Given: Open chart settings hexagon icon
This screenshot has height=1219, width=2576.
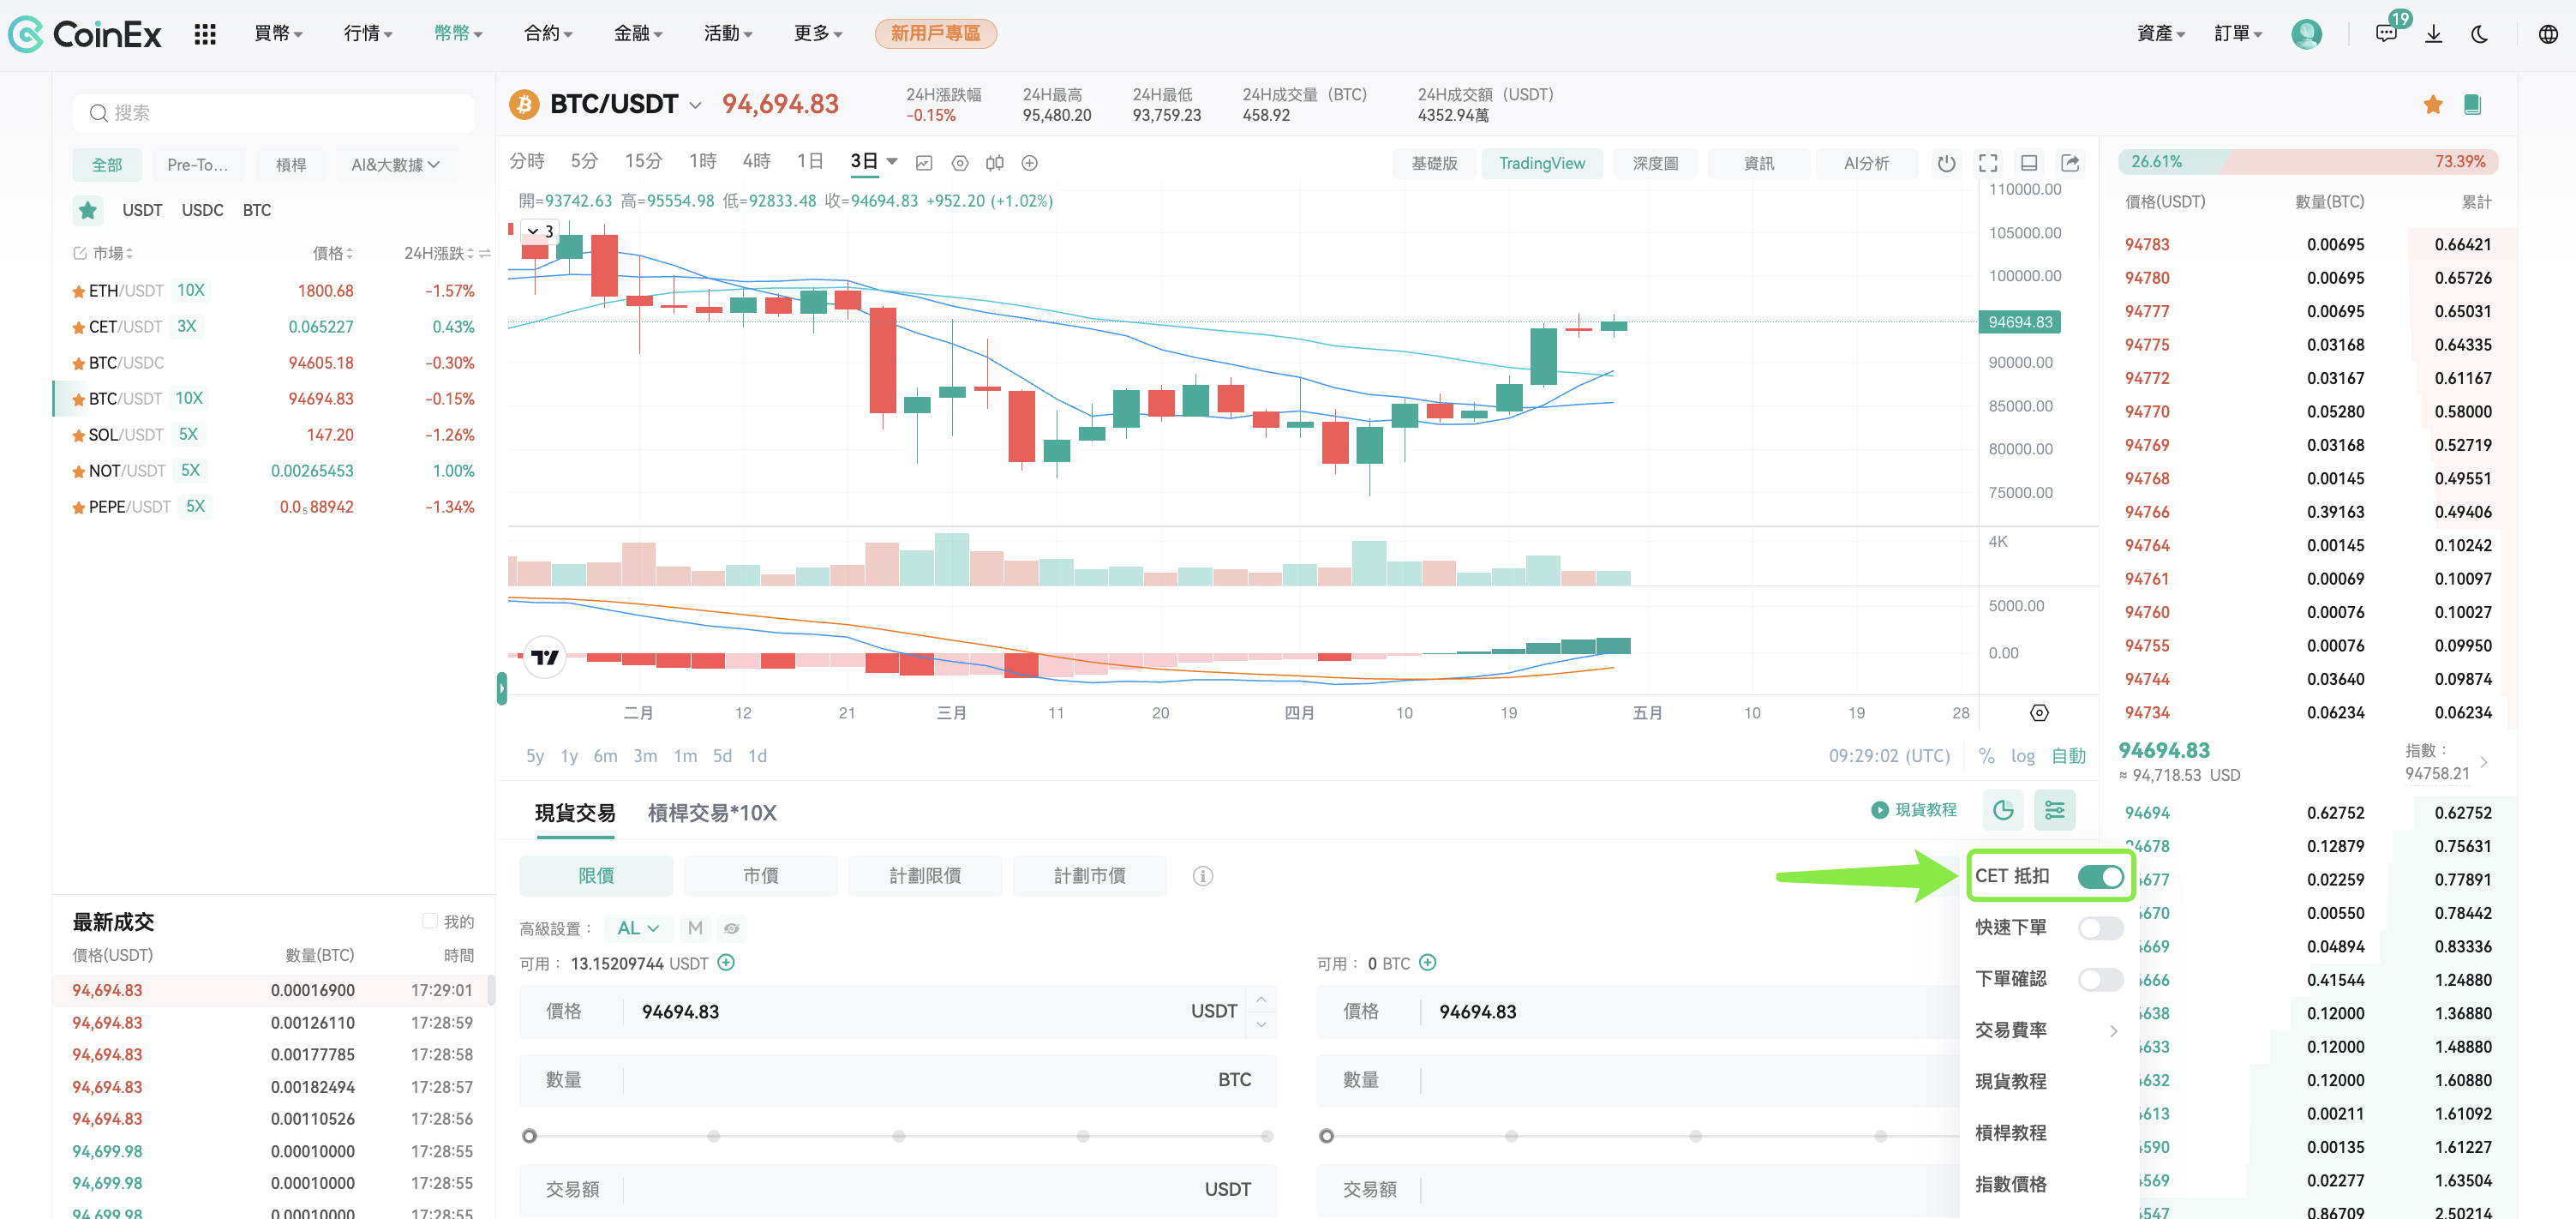Looking at the screenshot, I should click(x=960, y=163).
